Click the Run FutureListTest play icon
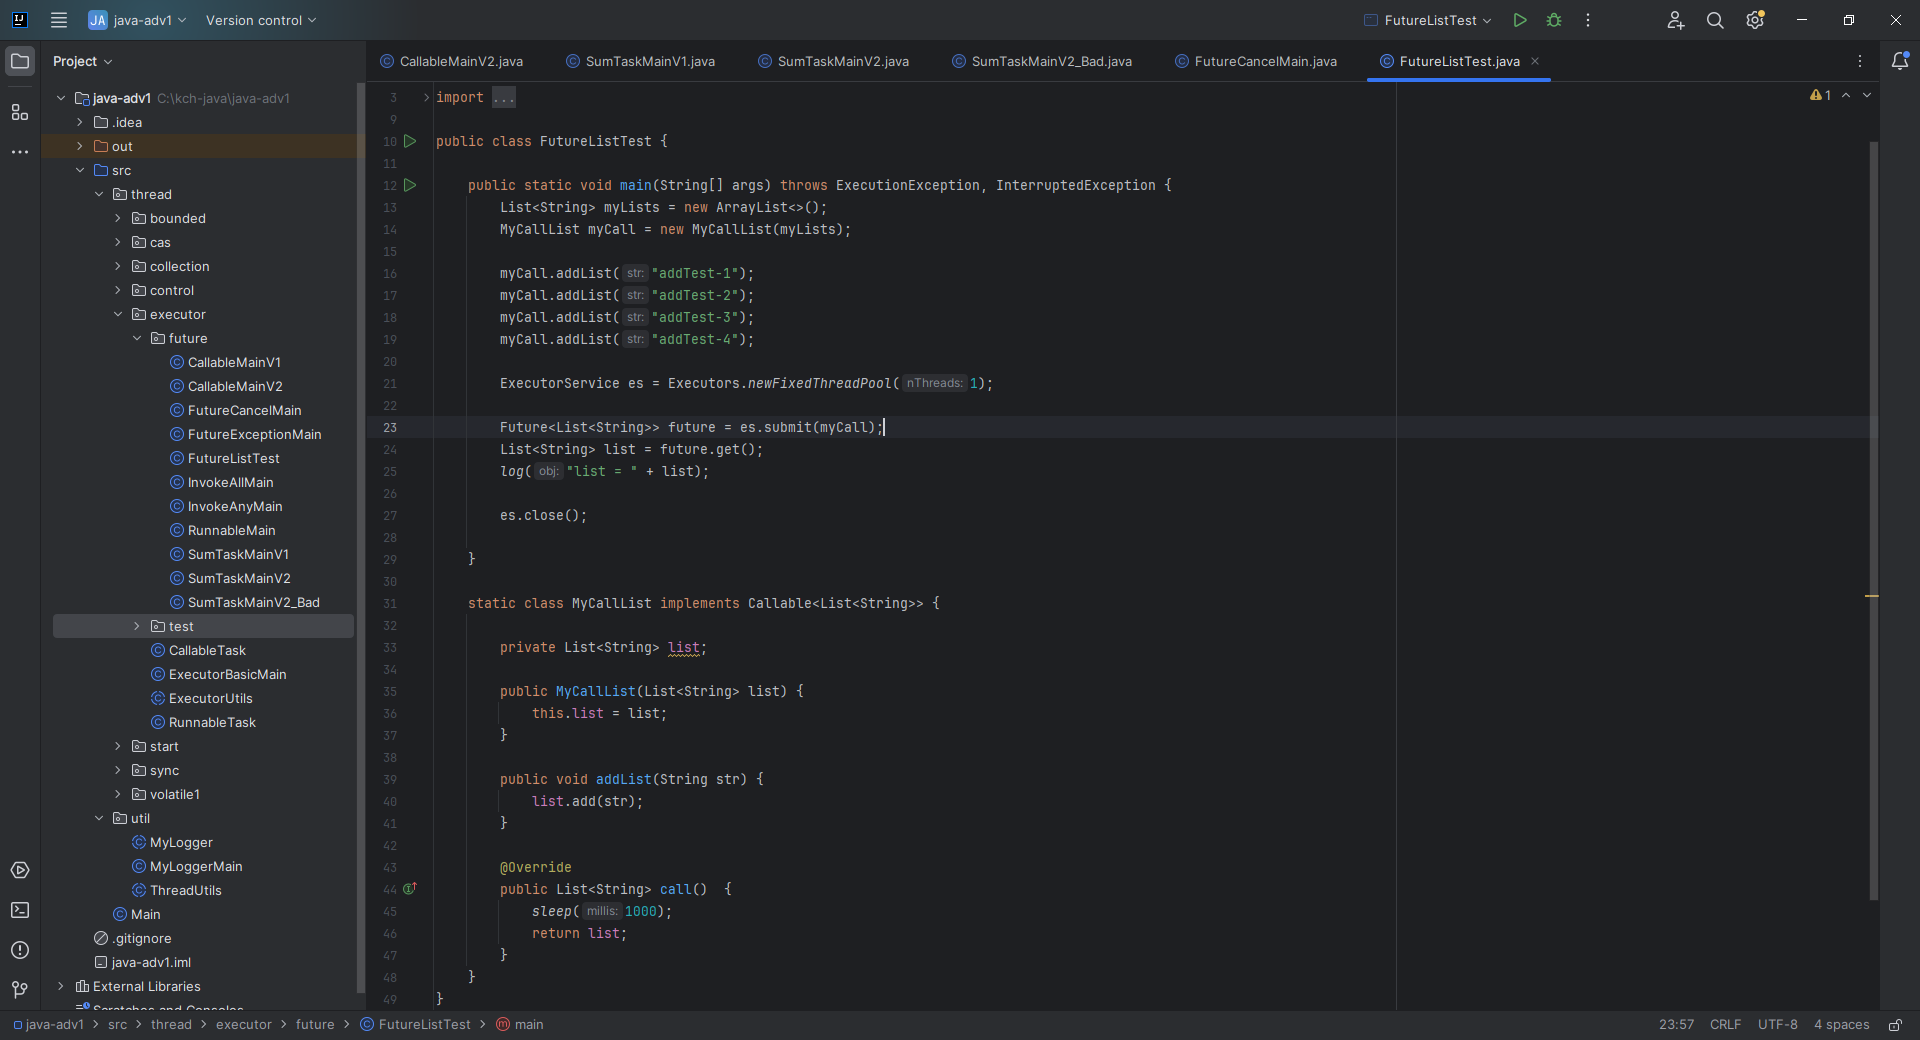The width and height of the screenshot is (1920, 1040). (1520, 20)
